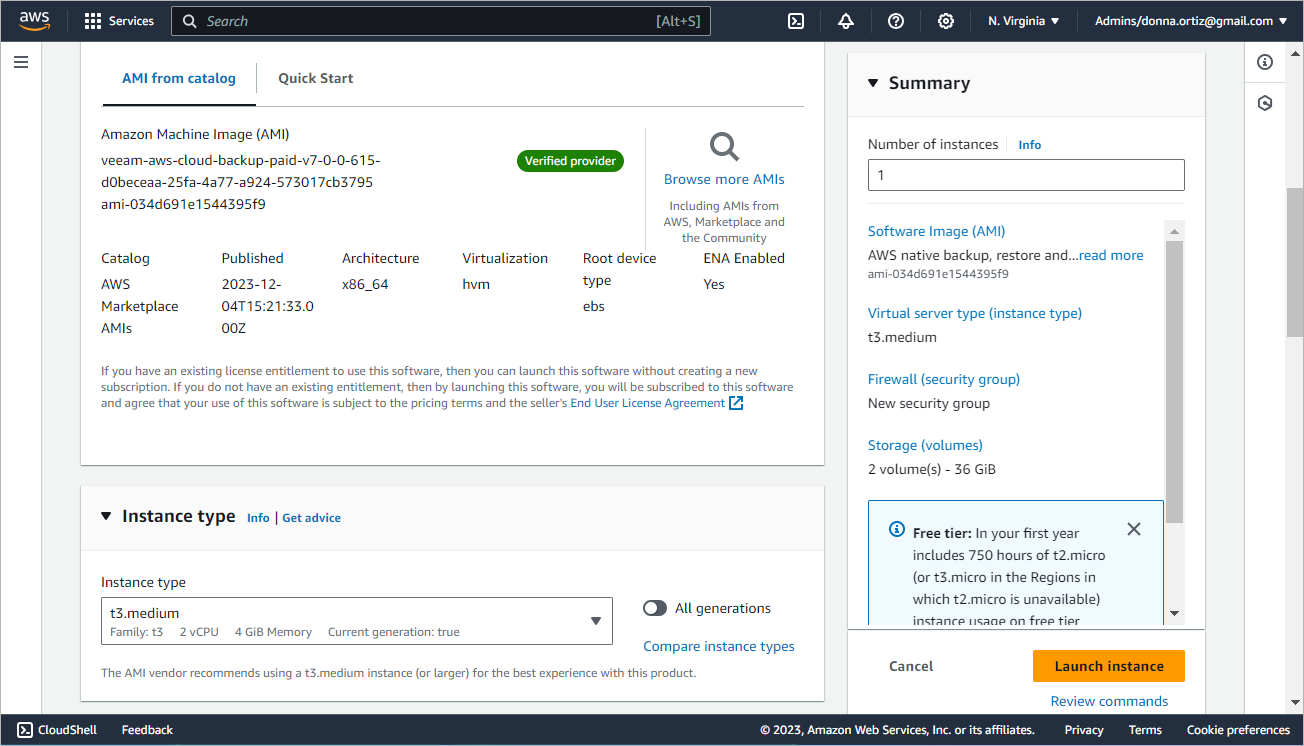This screenshot has width=1304, height=746.
Task: Focus the top search box
Action: [441, 21]
